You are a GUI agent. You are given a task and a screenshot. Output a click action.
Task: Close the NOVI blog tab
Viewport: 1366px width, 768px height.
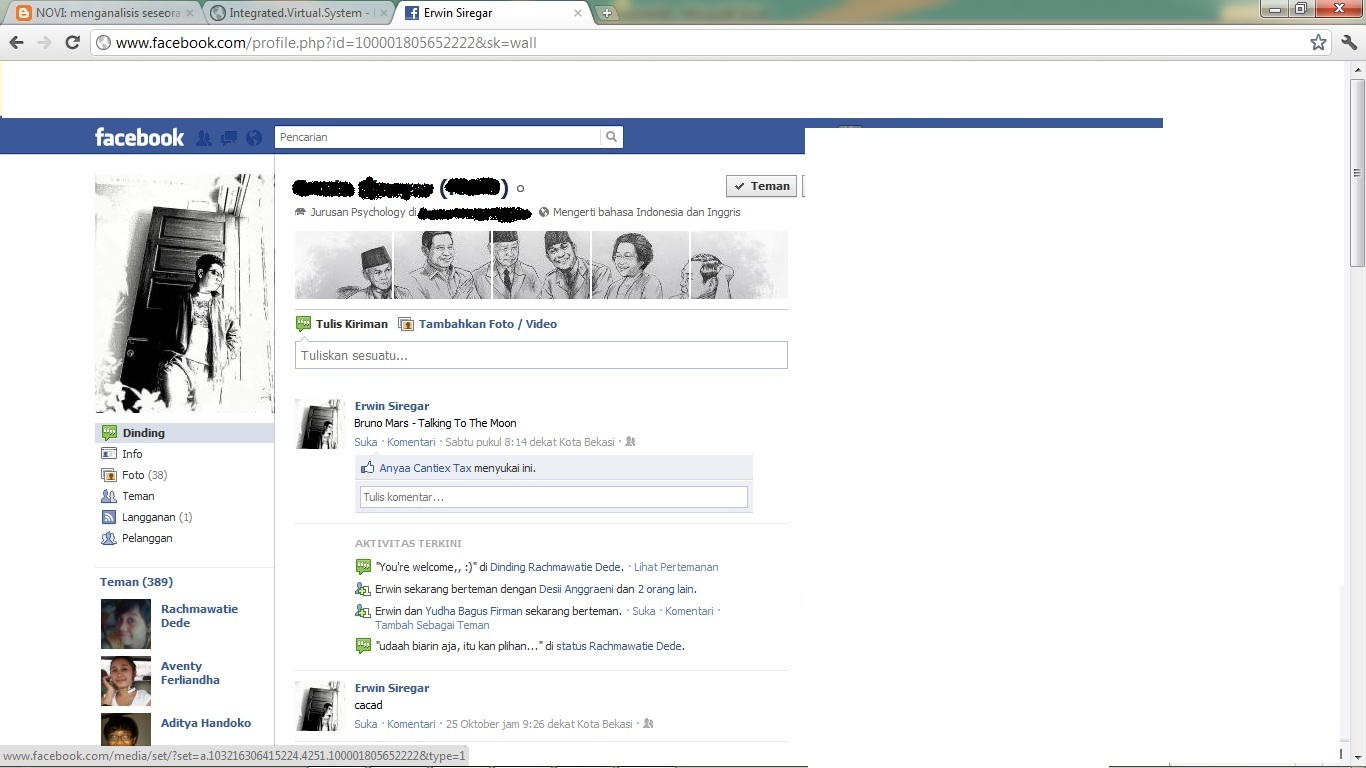click(189, 13)
